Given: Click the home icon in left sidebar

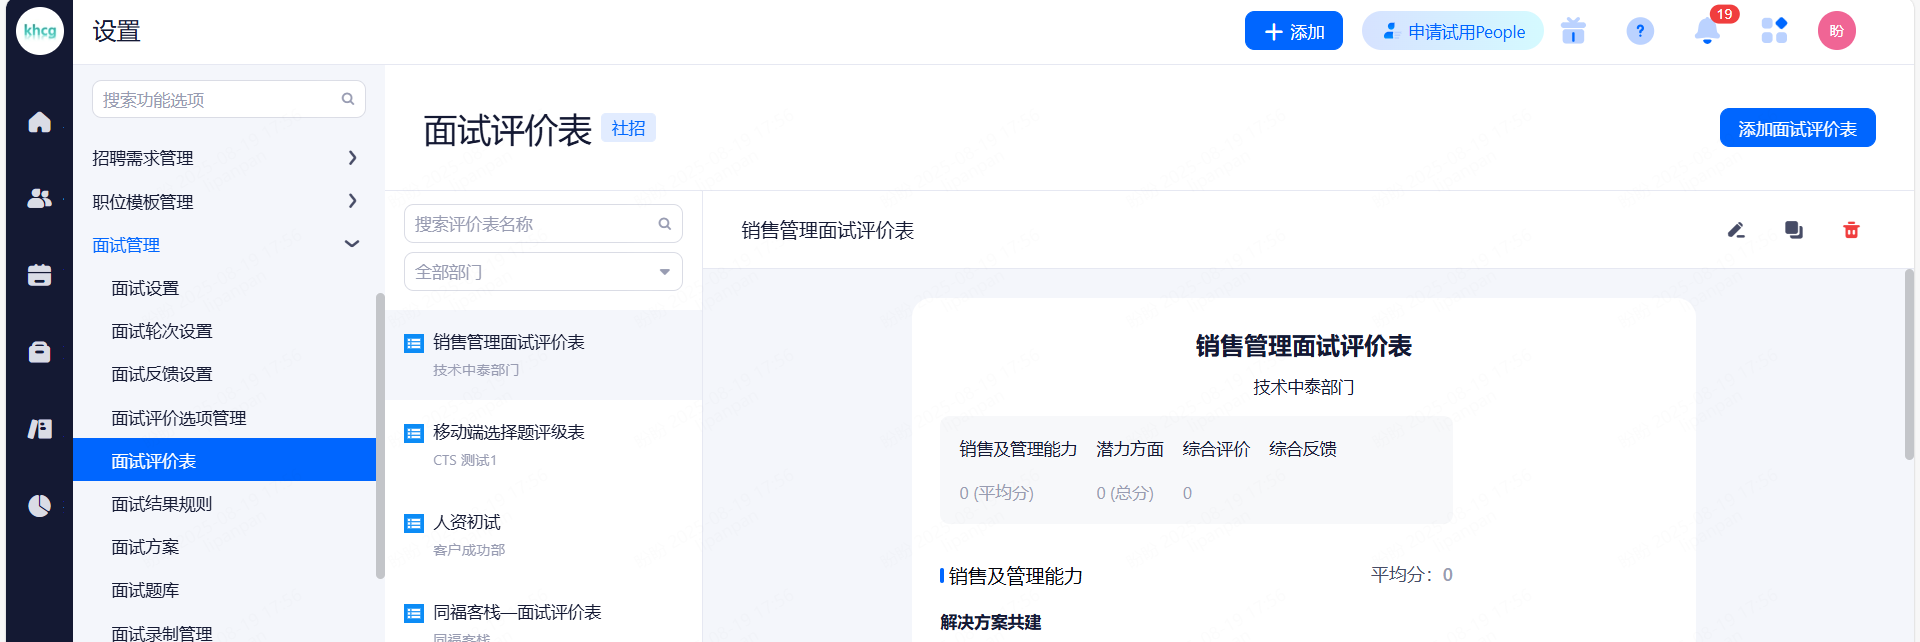Looking at the screenshot, I should point(39,122).
